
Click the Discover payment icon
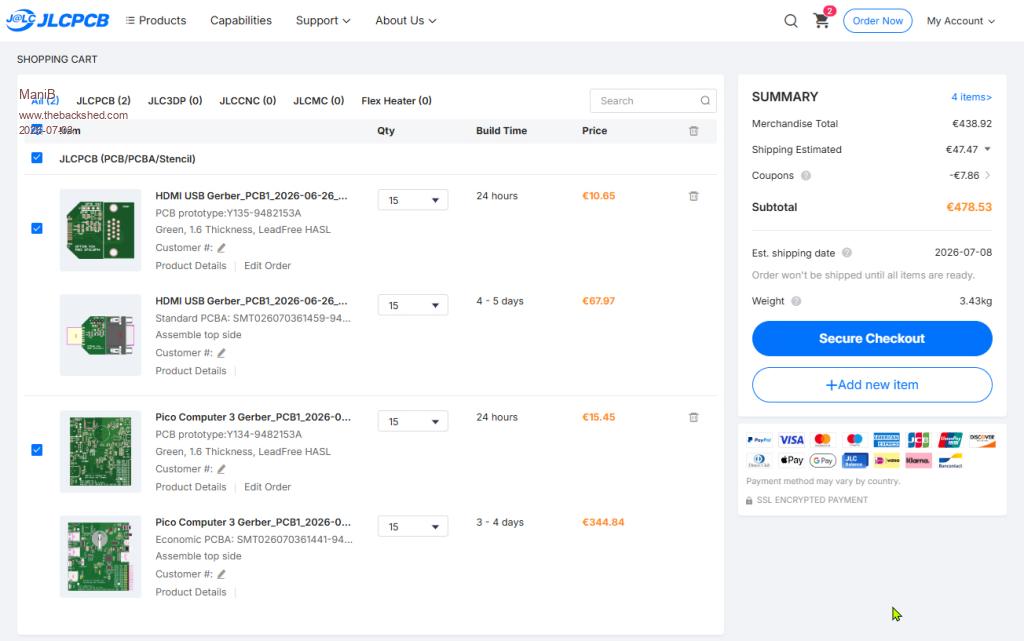[x=982, y=440]
